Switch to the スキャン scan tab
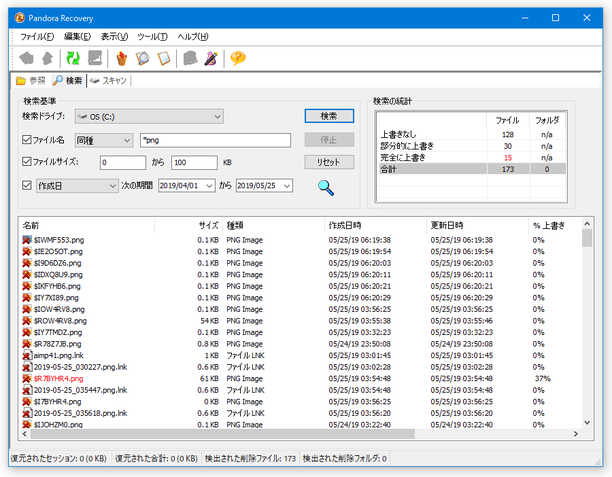Viewport: 612px width, 477px height. (x=108, y=80)
